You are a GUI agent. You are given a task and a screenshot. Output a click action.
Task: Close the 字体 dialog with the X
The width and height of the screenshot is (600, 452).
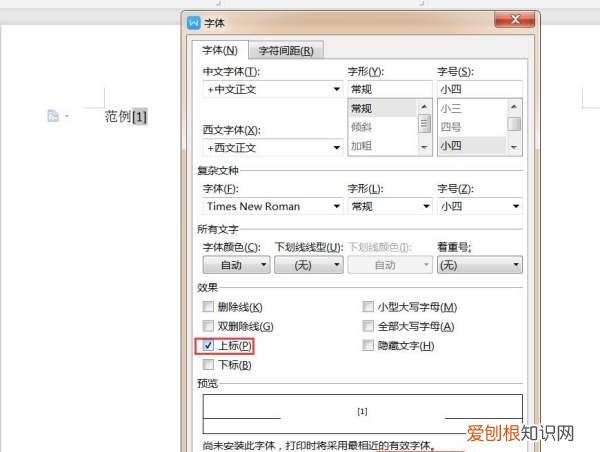(x=515, y=19)
